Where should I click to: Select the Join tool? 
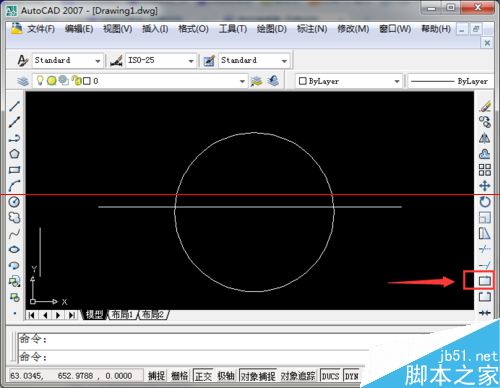[x=485, y=313]
